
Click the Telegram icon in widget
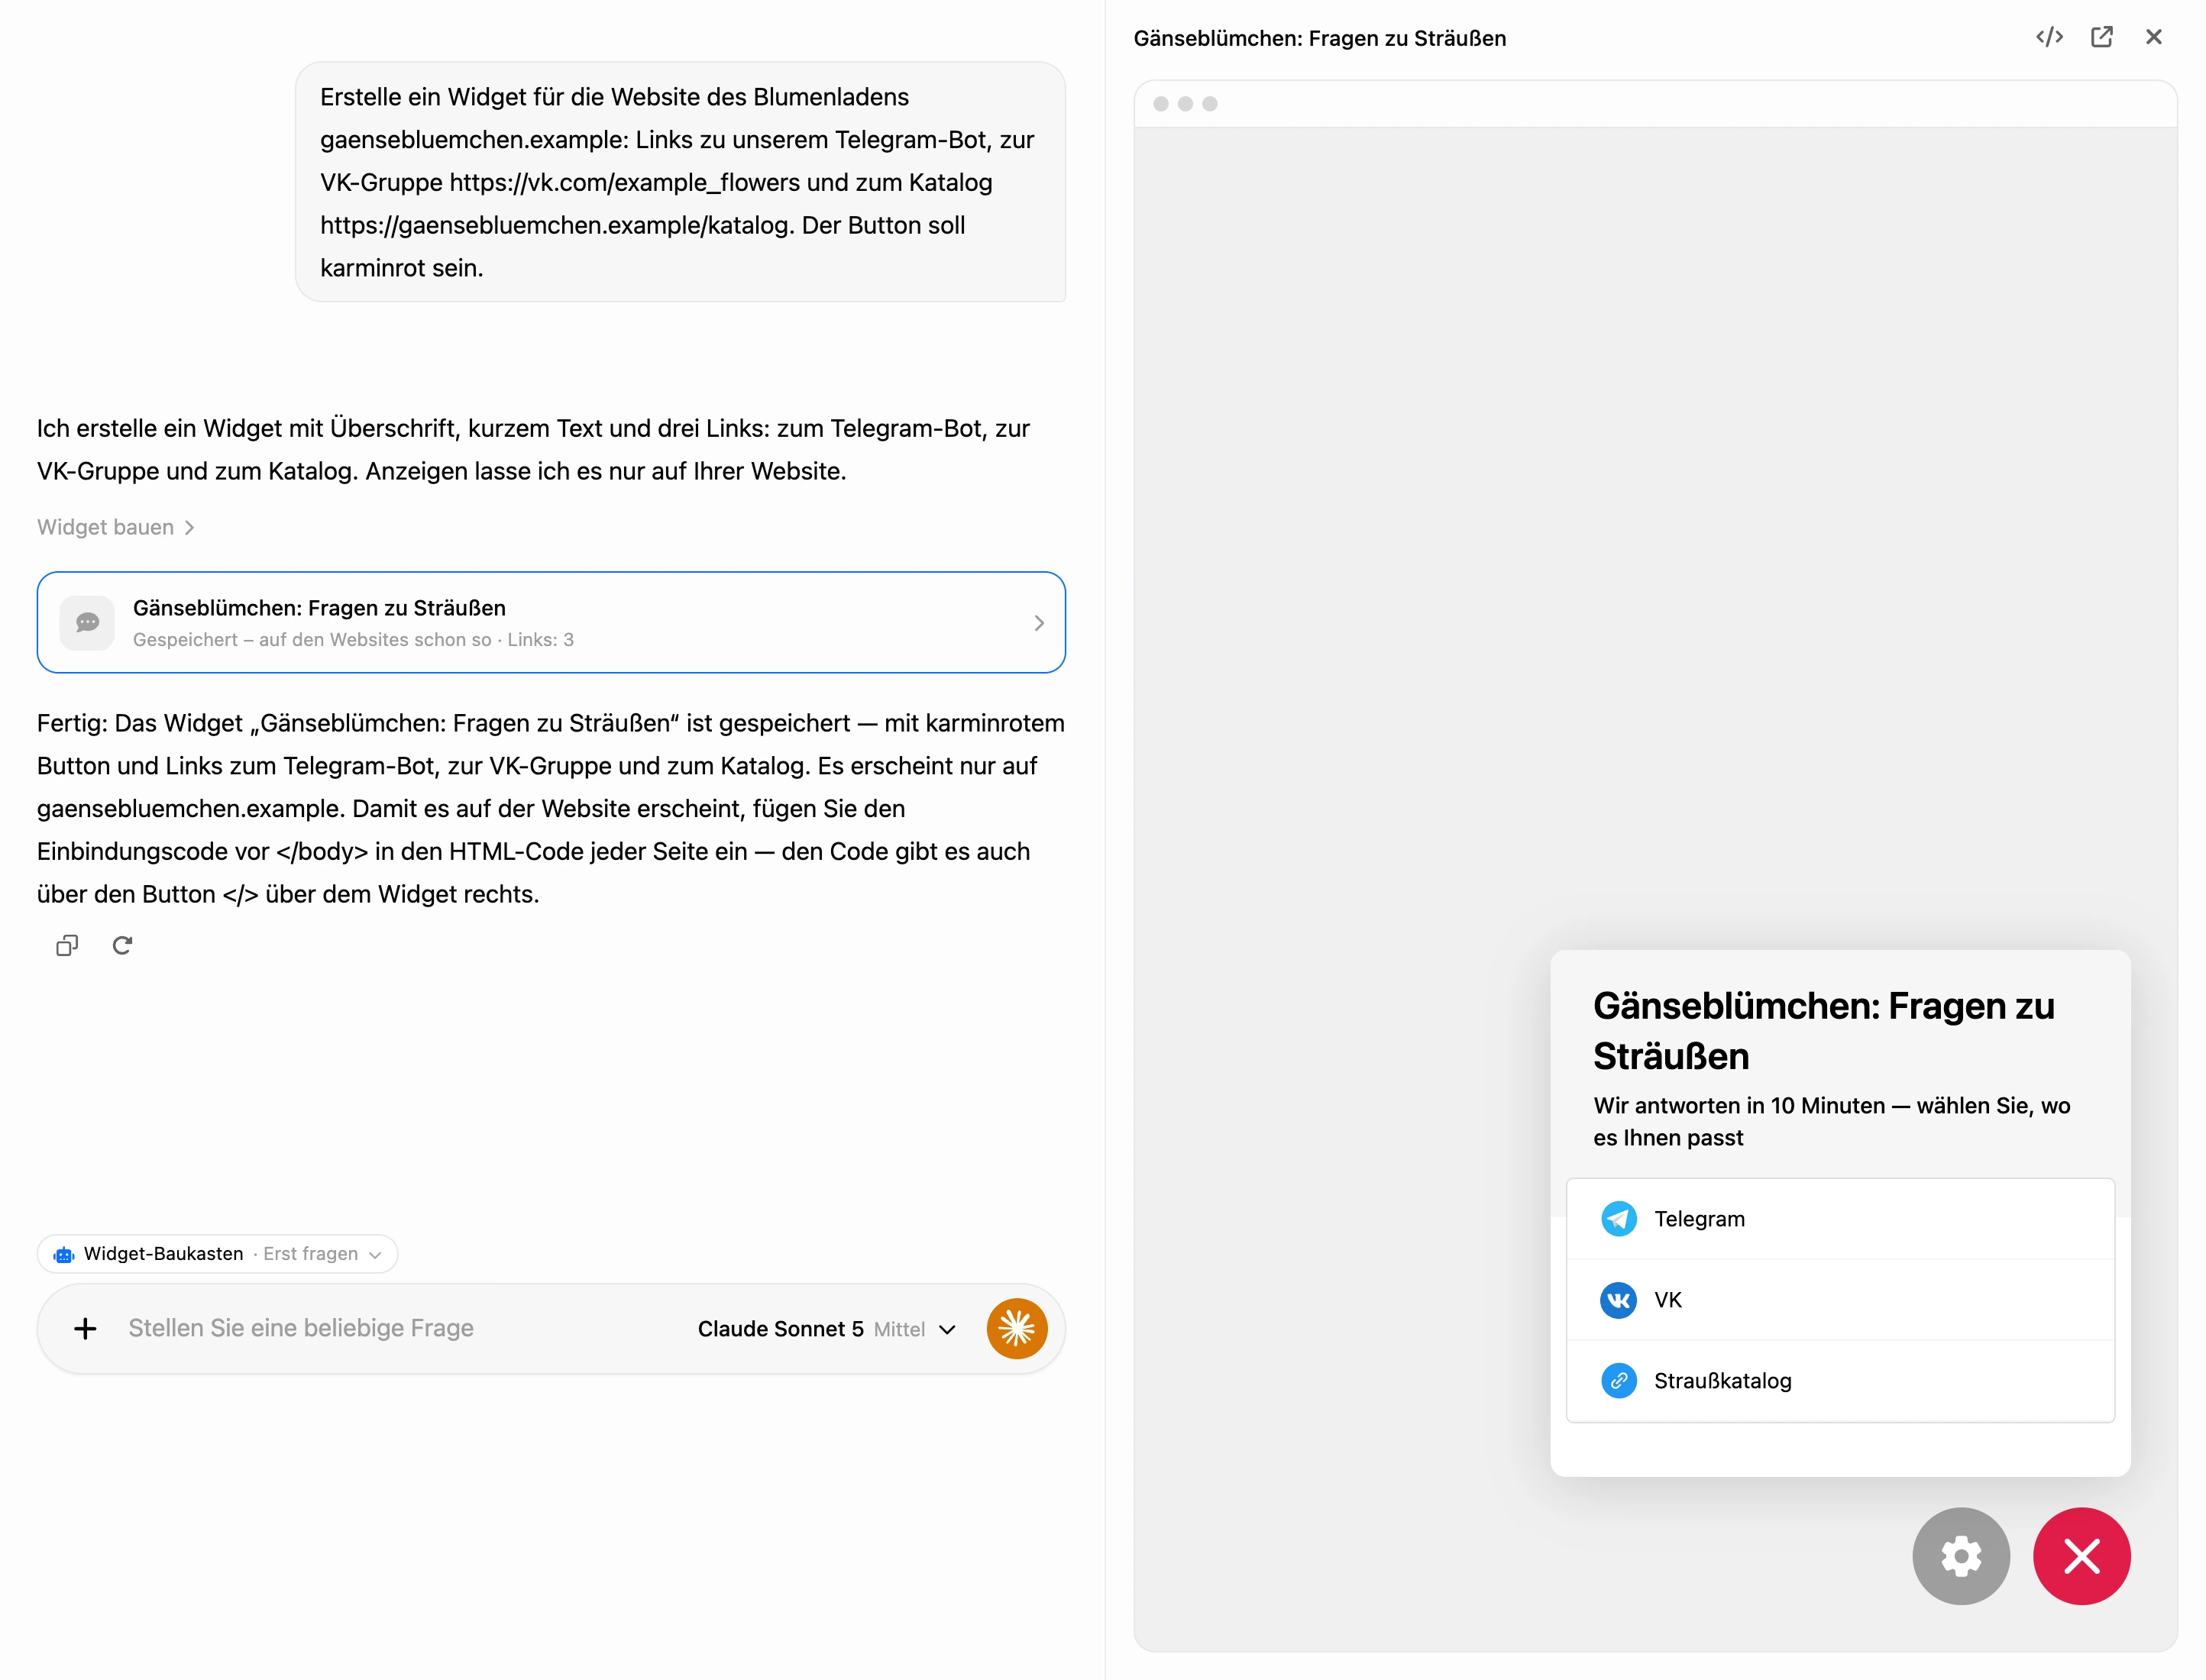tap(1619, 1219)
